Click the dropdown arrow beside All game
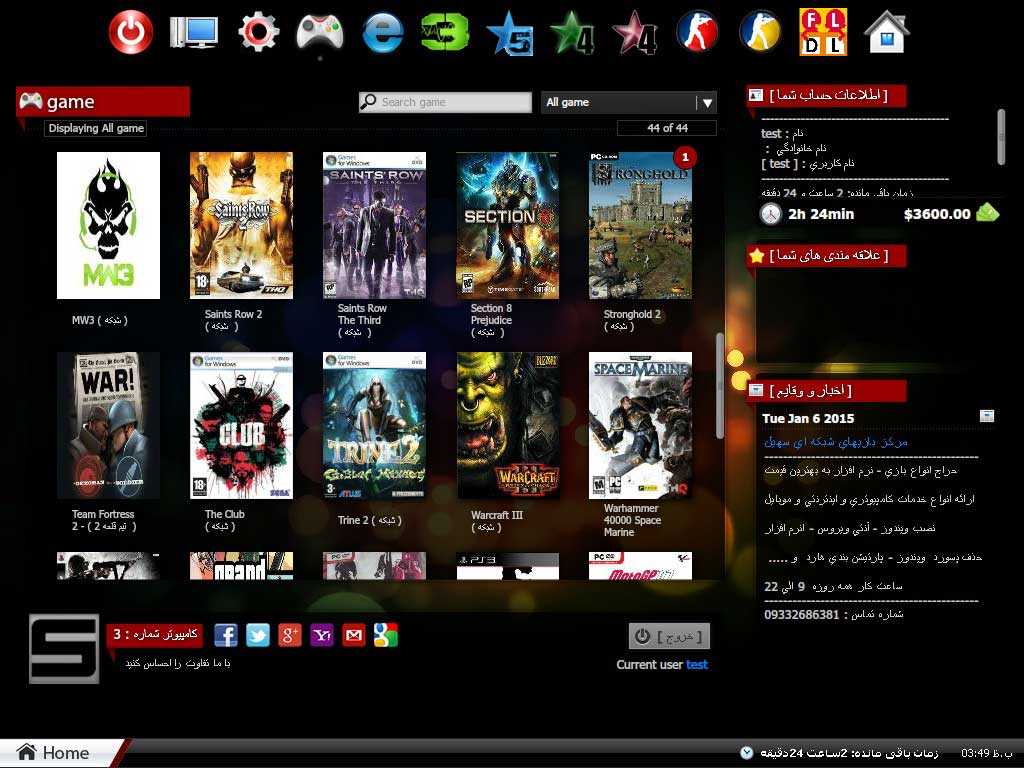Image resolution: width=1024 pixels, height=768 pixels. pyautogui.click(x=707, y=102)
